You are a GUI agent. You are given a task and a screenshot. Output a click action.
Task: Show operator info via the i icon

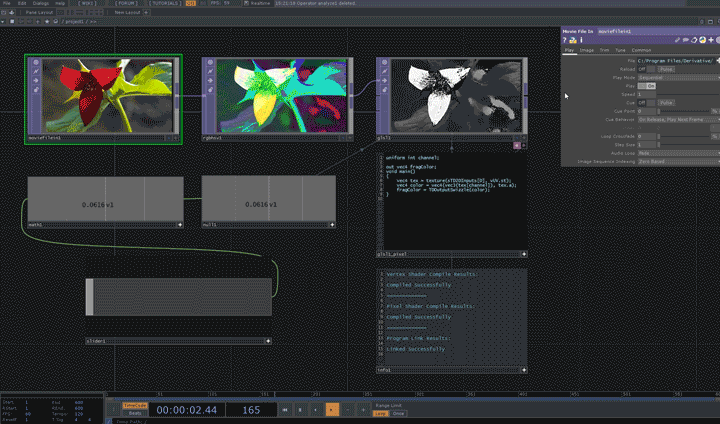tap(581, 40)
